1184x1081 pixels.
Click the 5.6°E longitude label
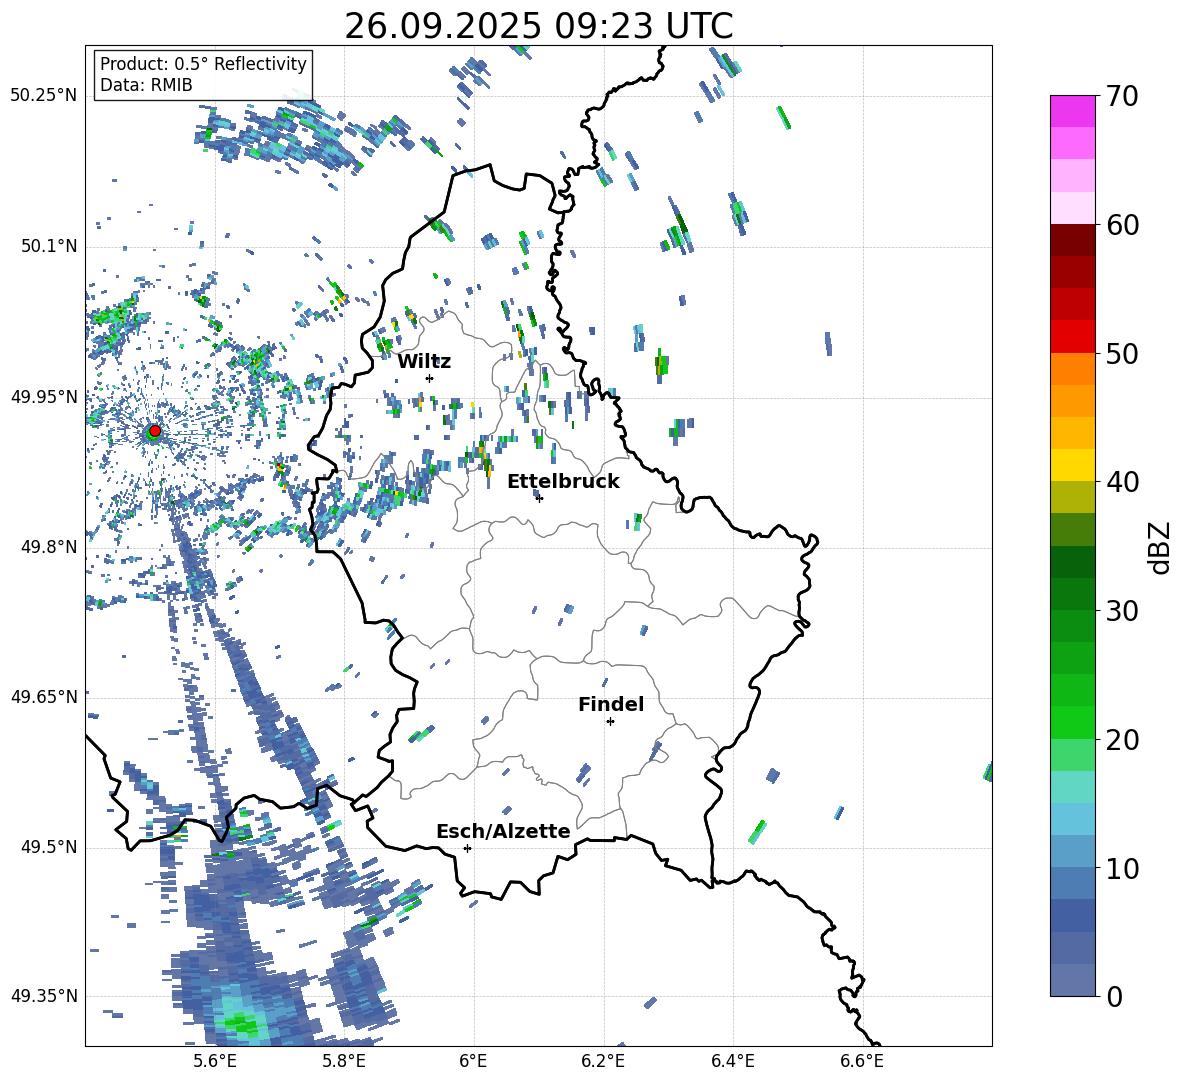click(x=215, y=1061)
